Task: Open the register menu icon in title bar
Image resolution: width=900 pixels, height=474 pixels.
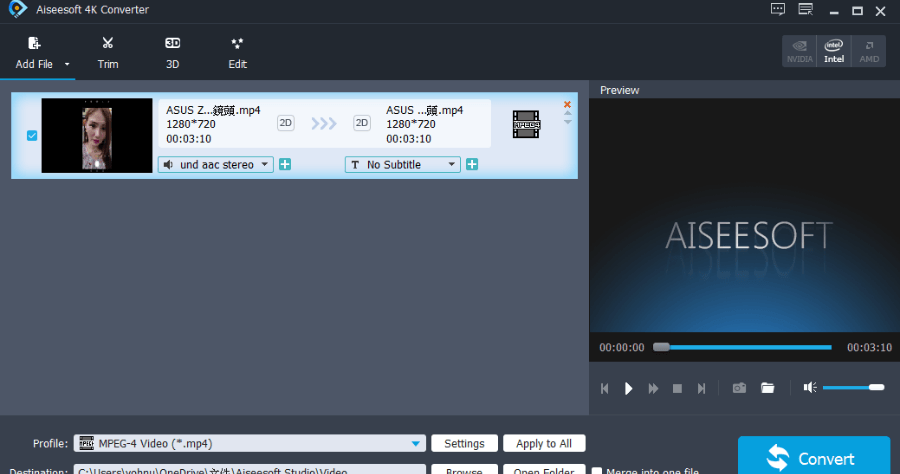Action: [x=806, y=9]
